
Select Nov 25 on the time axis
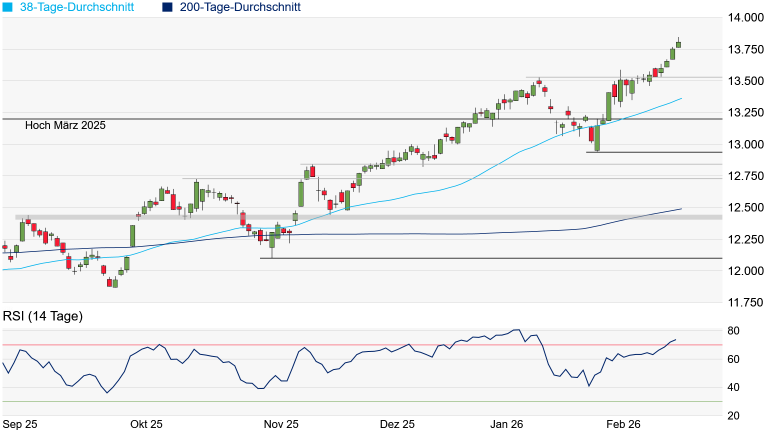point(281,424)
